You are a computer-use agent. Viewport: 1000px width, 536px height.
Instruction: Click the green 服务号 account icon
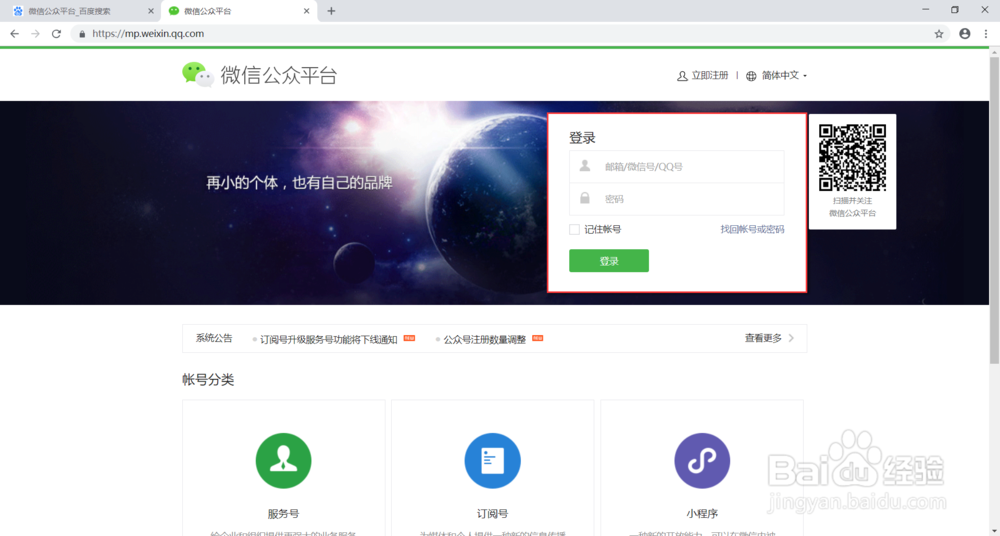tap(283, 460)
